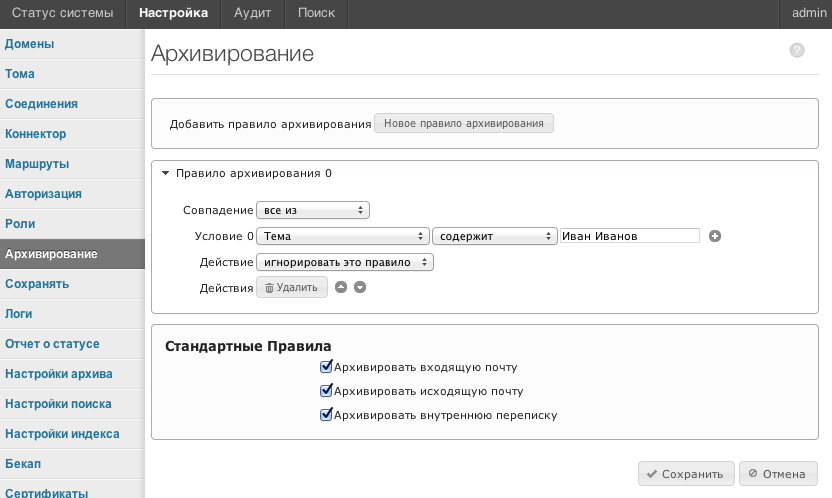
Task: Toggle Архивировать входящую почту checkbox
Action: pos(326,366)
